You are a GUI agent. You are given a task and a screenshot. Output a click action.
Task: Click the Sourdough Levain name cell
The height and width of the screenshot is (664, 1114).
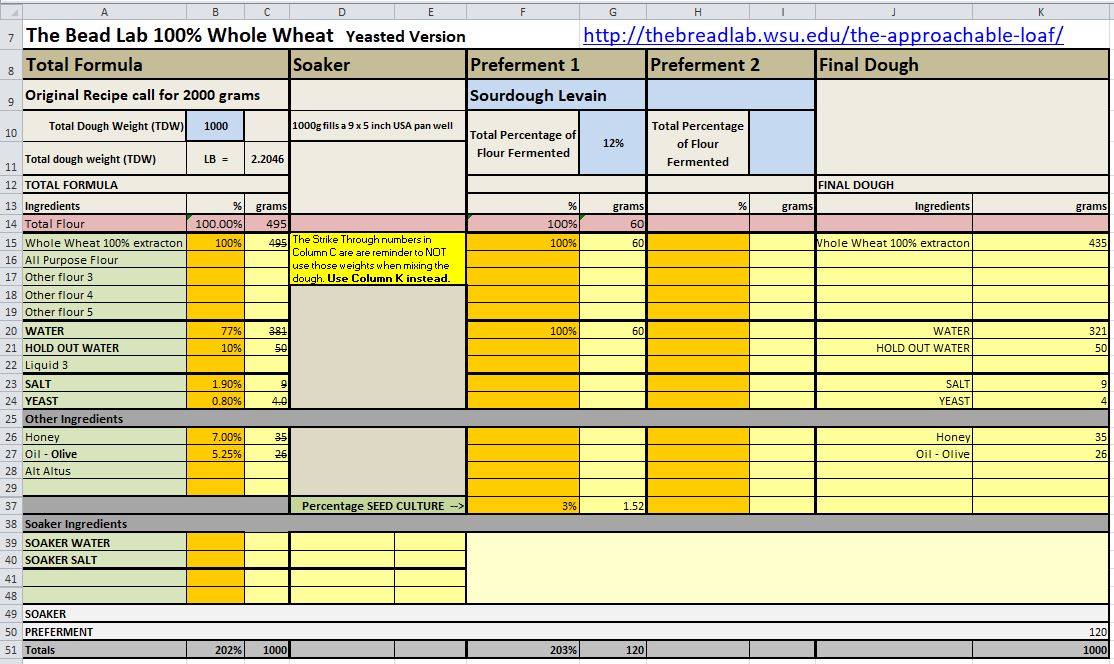[556, 96]
